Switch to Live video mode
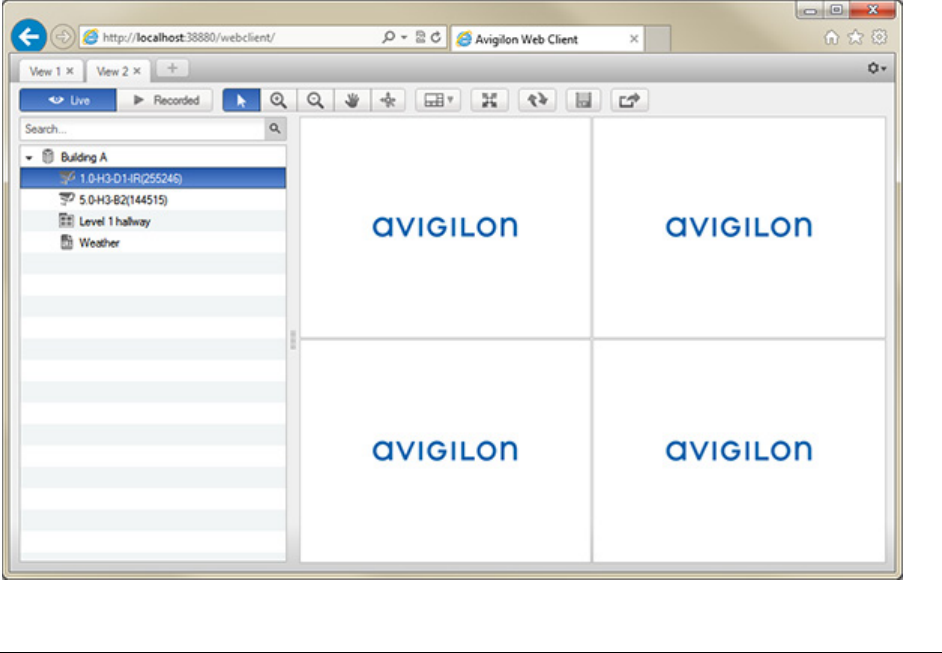The image size is (942, 653). (68, 100)
